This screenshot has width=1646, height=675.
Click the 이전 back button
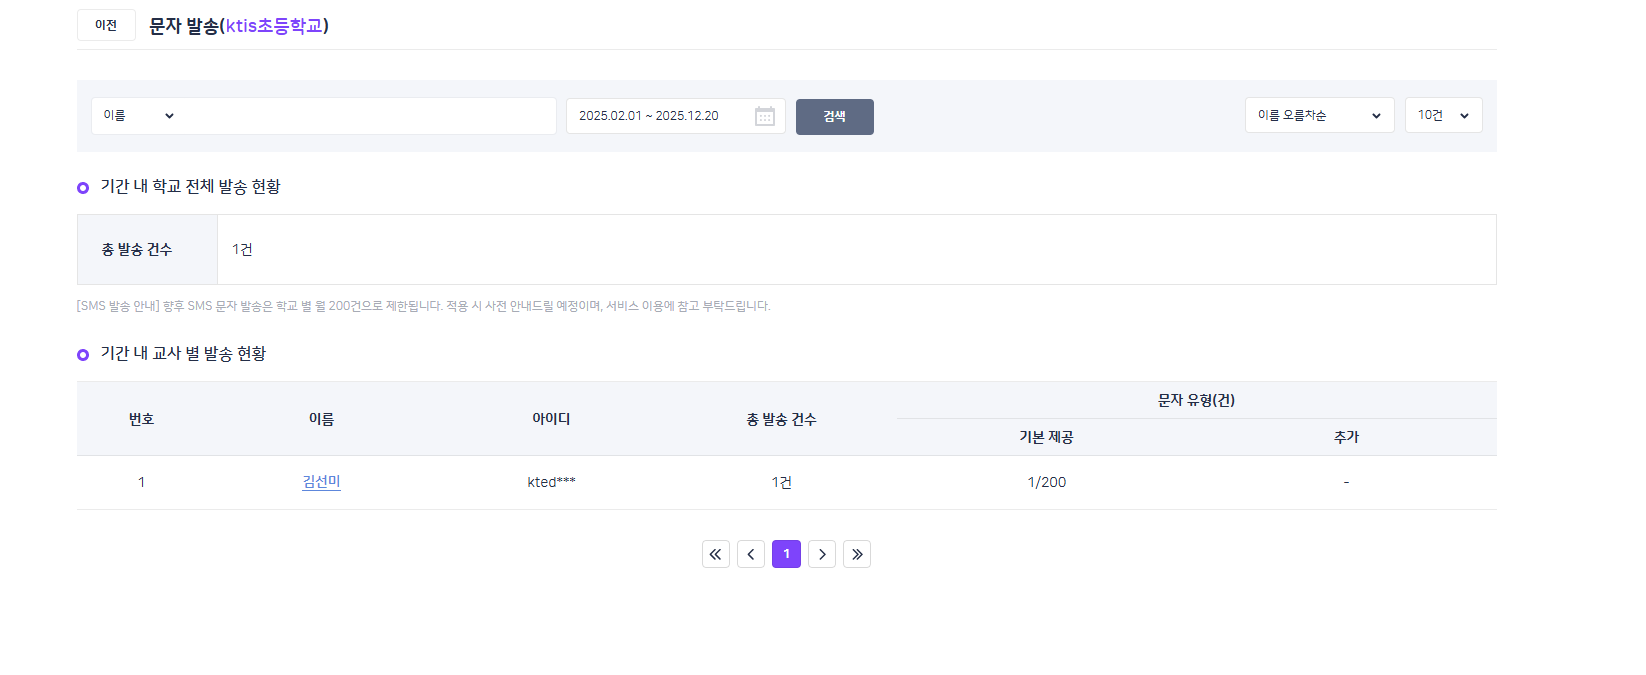click(106, 25)
